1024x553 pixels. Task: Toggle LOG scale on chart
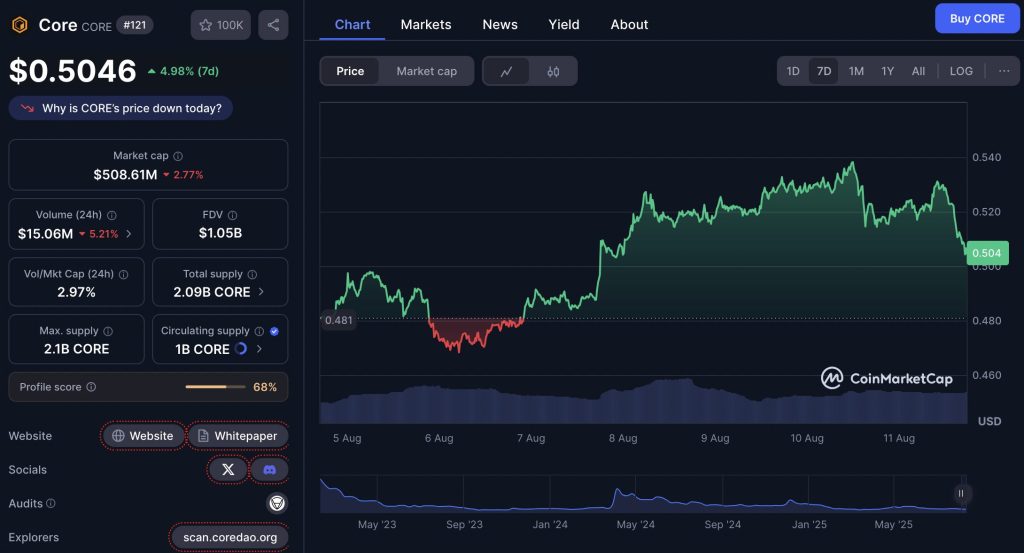tap(961, 71)
